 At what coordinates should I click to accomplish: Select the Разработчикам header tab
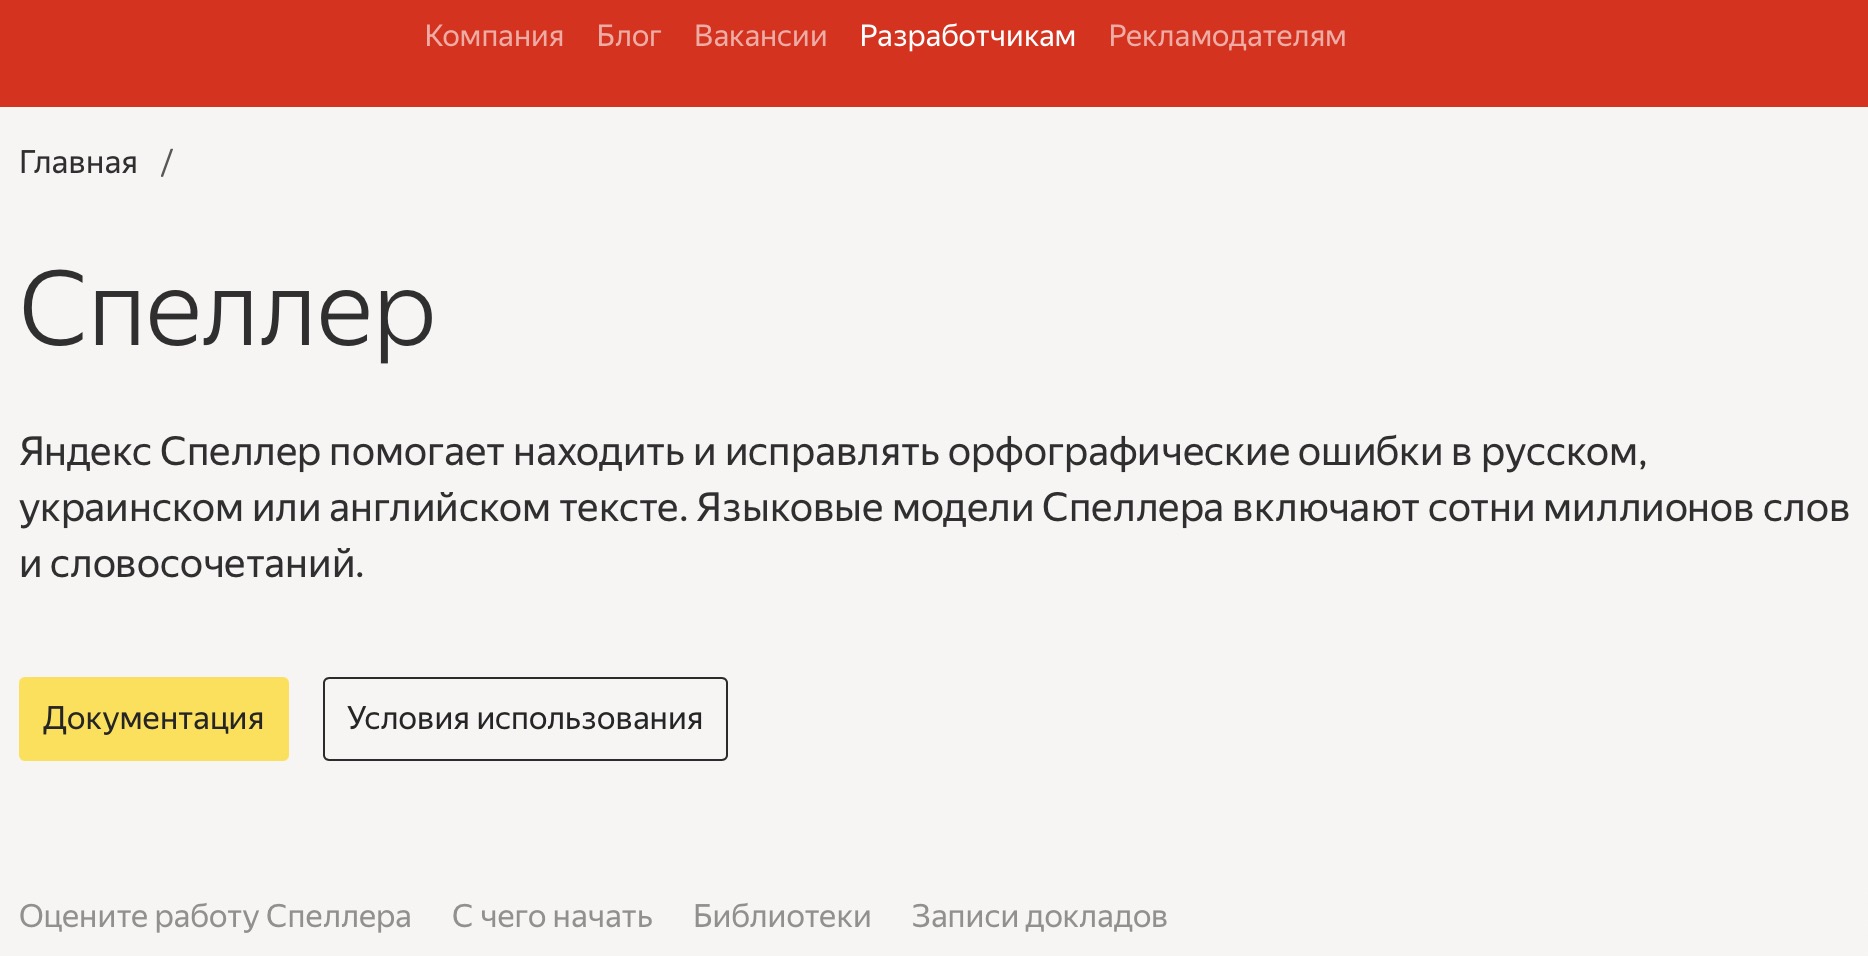coord(967,36)
